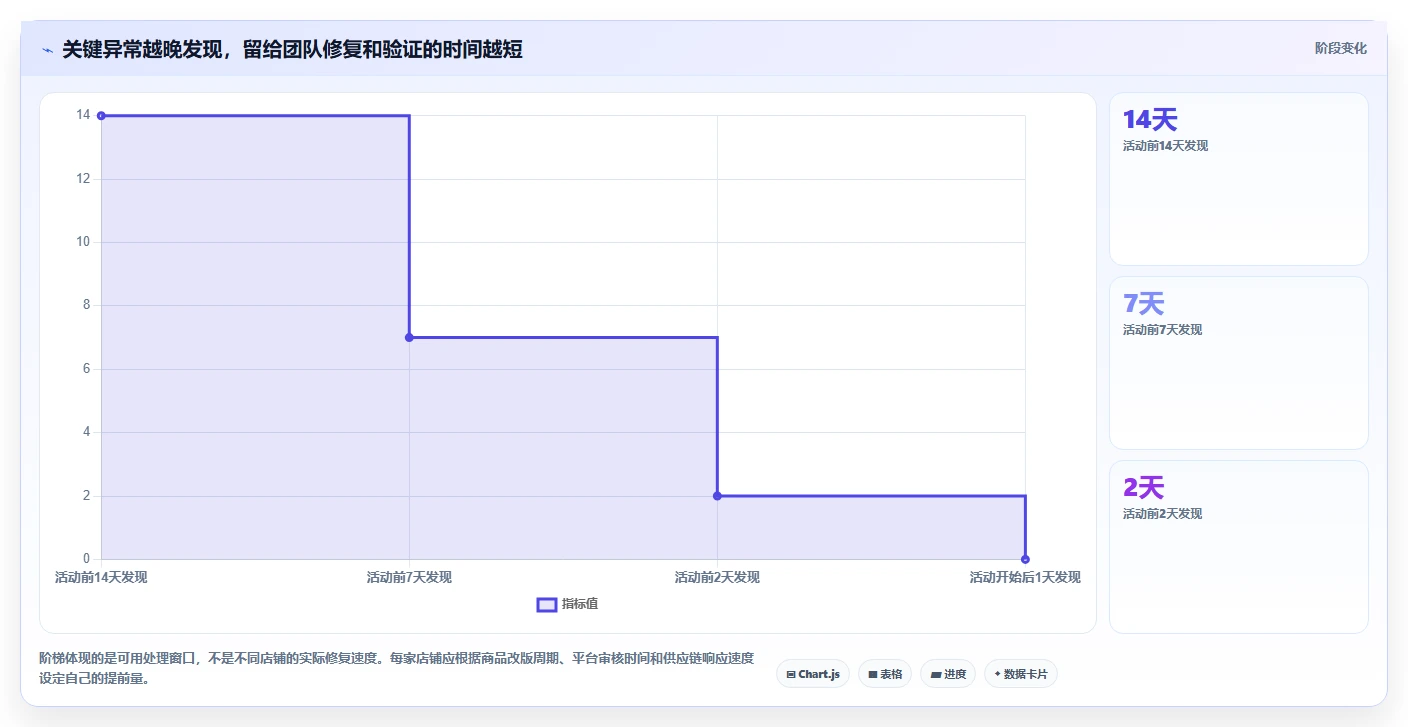The height and width of the screenshot is (727, 1408).
Task: Click the 数据卡片 chip star icon
Action: click(x=998, y=674)
